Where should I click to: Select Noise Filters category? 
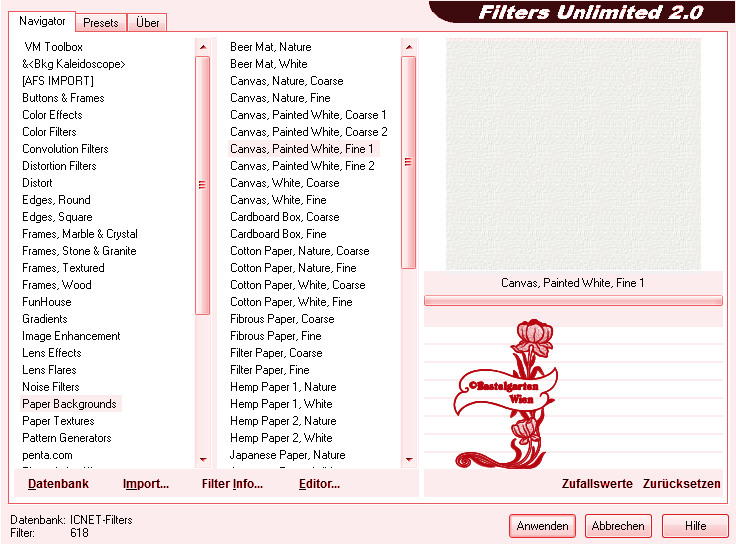coord(51,387)
